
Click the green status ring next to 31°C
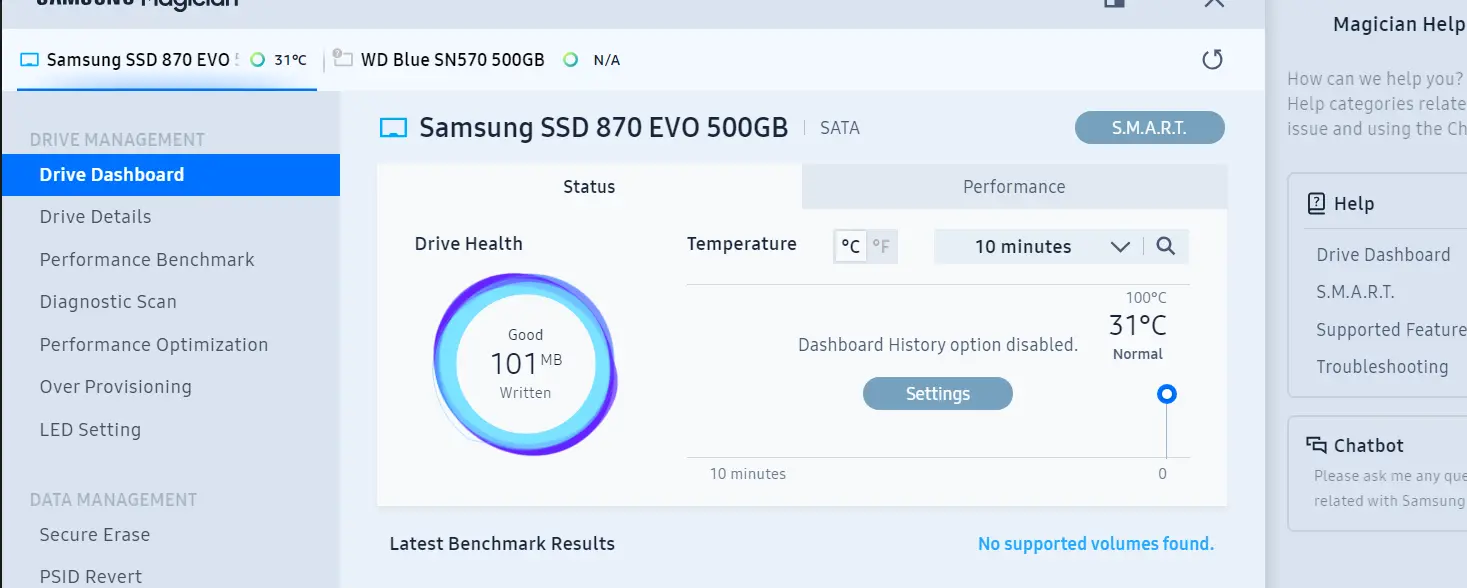coord(257,60)
